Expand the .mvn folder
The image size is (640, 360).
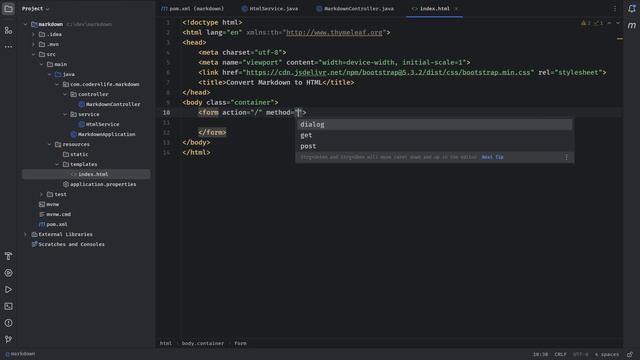pos(33,44)
